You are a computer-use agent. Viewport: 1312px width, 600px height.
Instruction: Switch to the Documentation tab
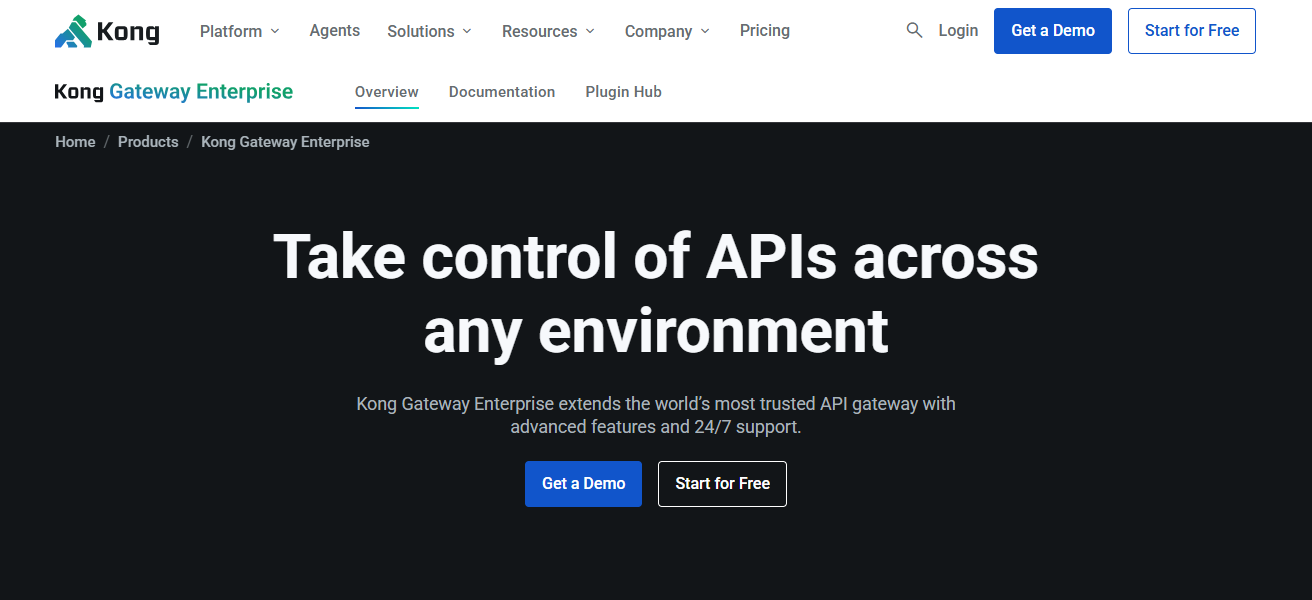(x=502, y=91)
